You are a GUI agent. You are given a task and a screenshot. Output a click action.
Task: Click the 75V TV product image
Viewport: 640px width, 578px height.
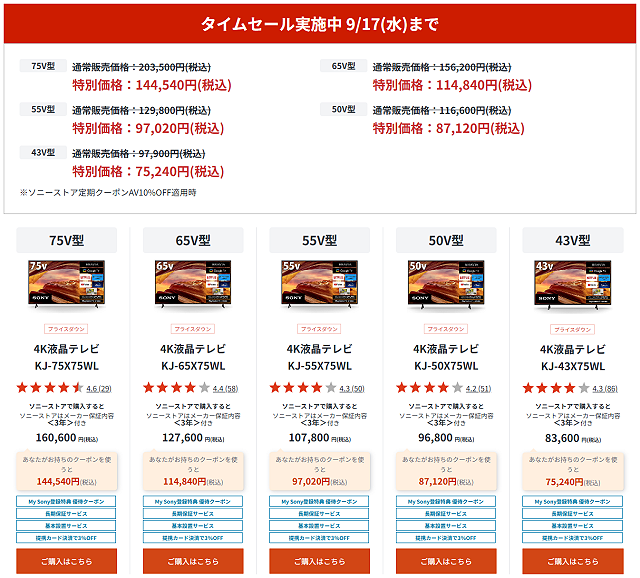[67, 284]
